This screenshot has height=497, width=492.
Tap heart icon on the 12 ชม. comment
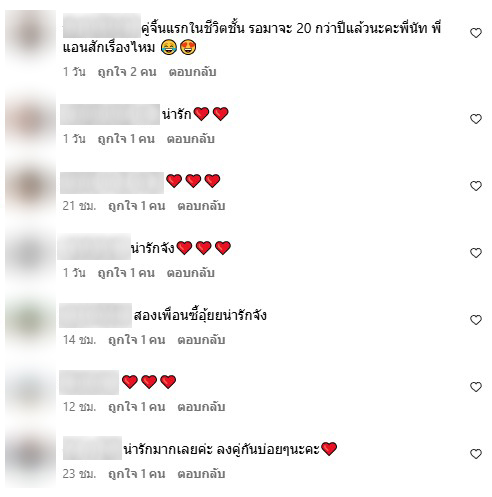(x=476, y=387)
